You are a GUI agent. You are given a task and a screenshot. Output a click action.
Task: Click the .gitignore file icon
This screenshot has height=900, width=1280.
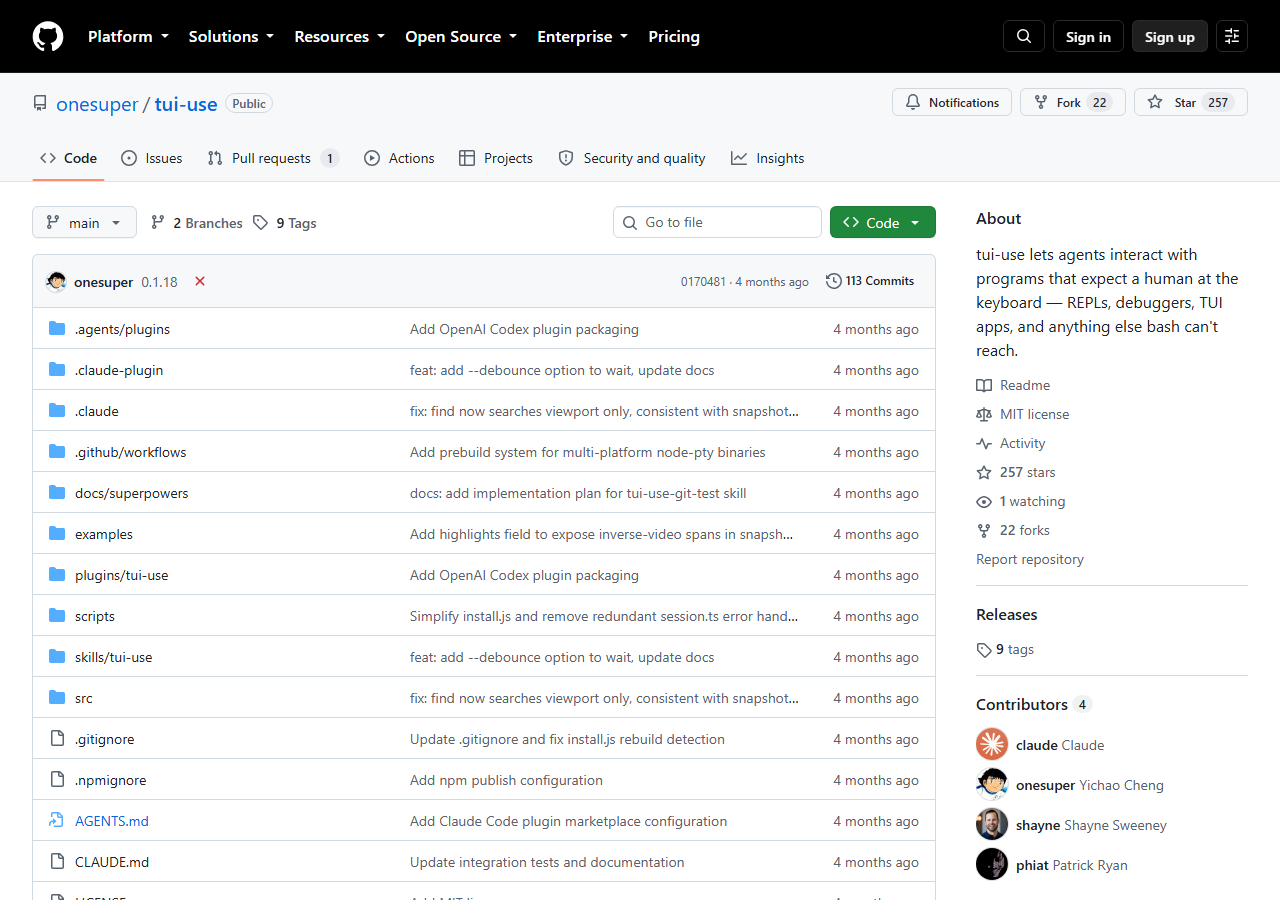(x=57, y=739)
